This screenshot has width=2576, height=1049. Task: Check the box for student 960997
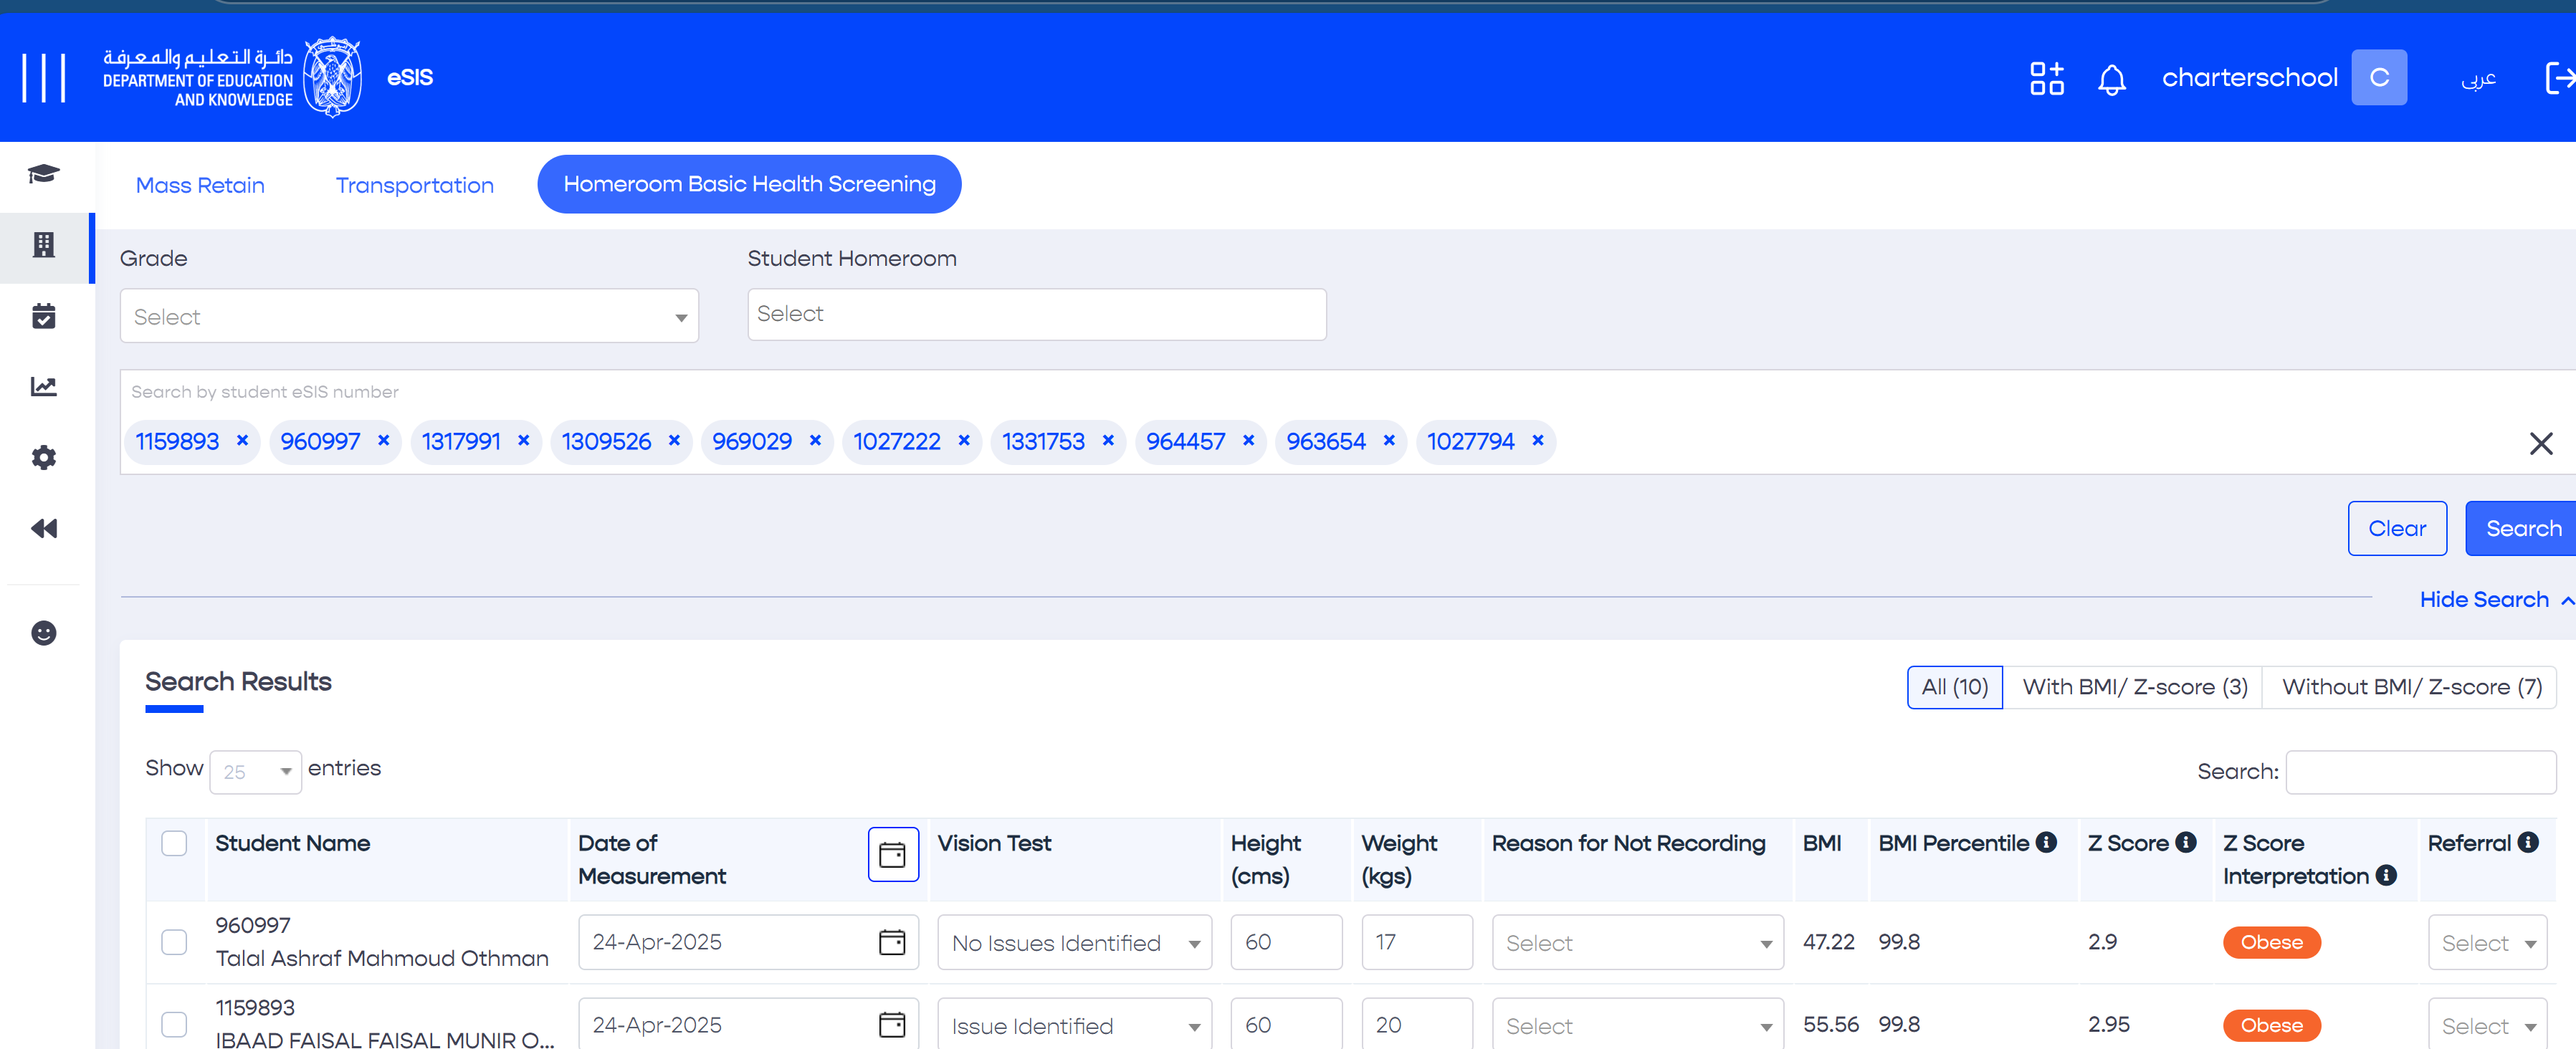point(174,942)
